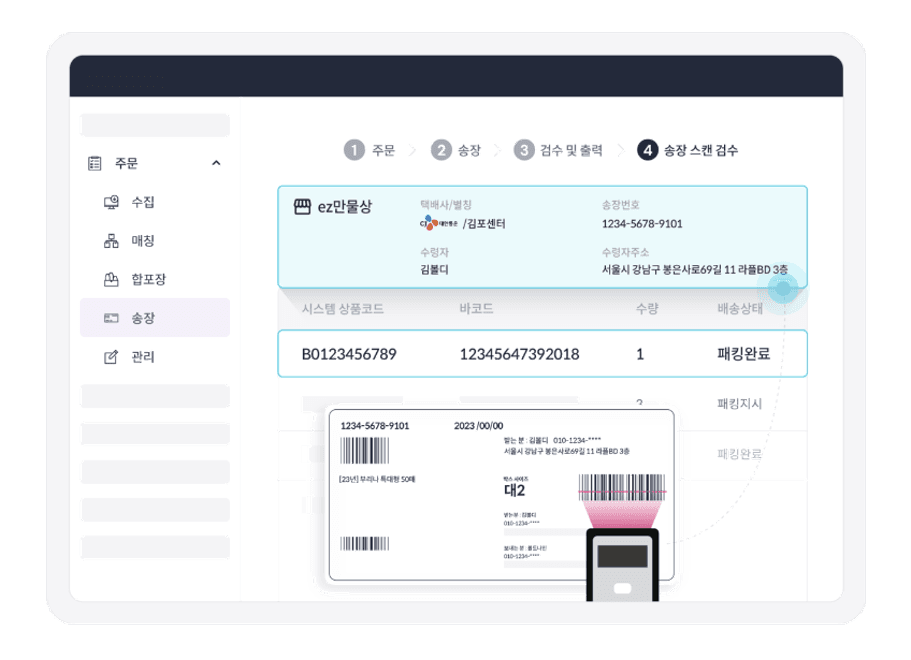Go to step 2 송장

coord(456,150)
